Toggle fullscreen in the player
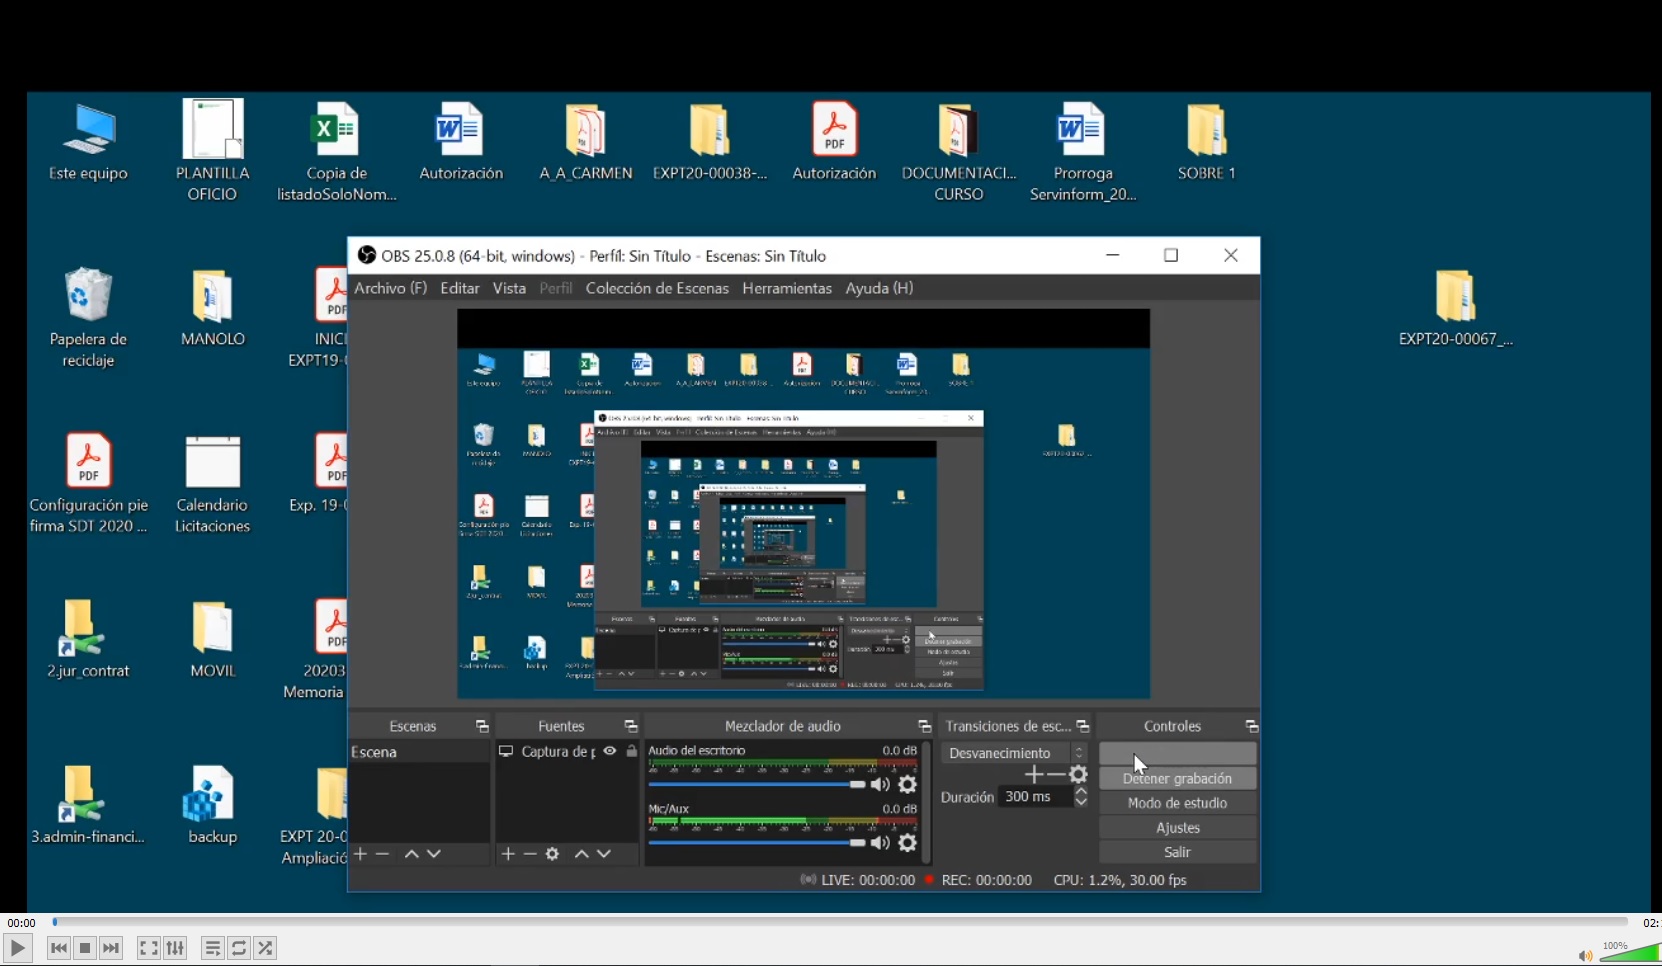The height and width of the screenshot is (966, 1662). [x=148, y=948]
